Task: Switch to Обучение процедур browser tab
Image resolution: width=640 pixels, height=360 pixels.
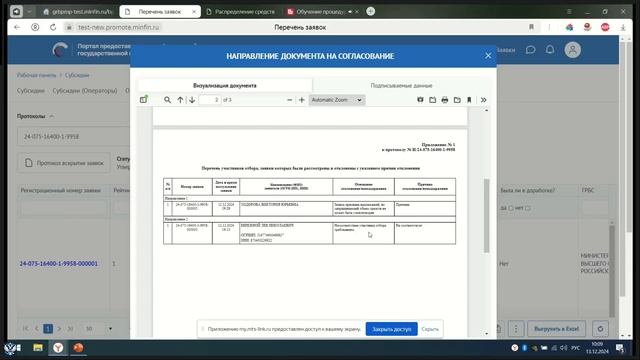Action: coord(320,11)
